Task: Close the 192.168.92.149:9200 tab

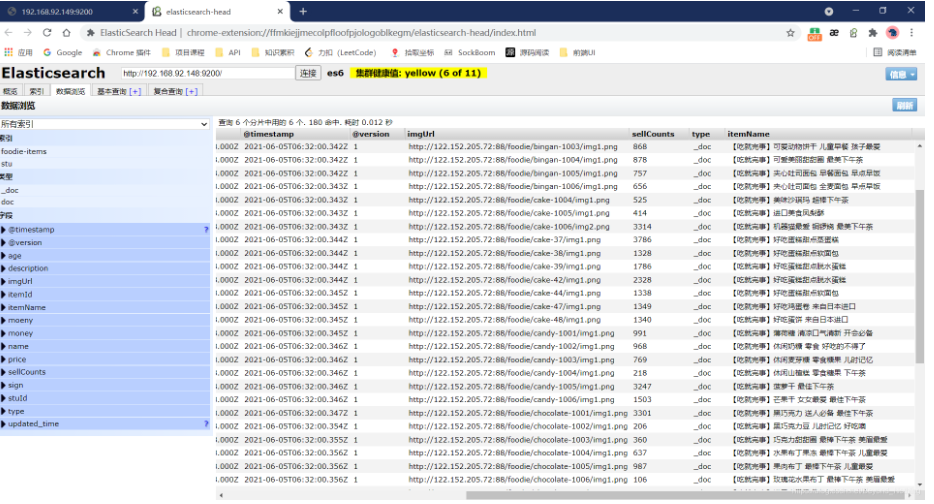Action: tap(135, 11)
